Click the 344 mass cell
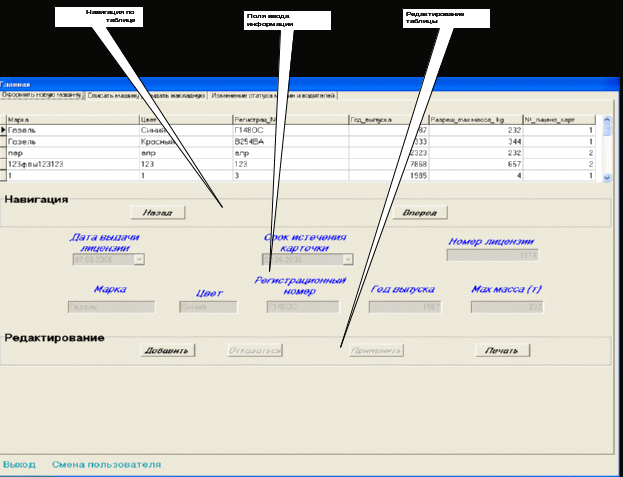Screen dimensions: 623x477 click(x=476, y=141)
